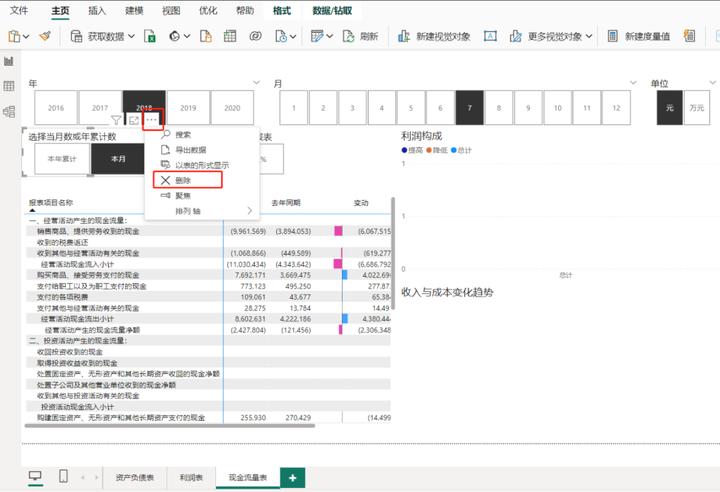This screenshot has width=720, height=492.
Task: Click the data hub icon
Action: (174, 36)
